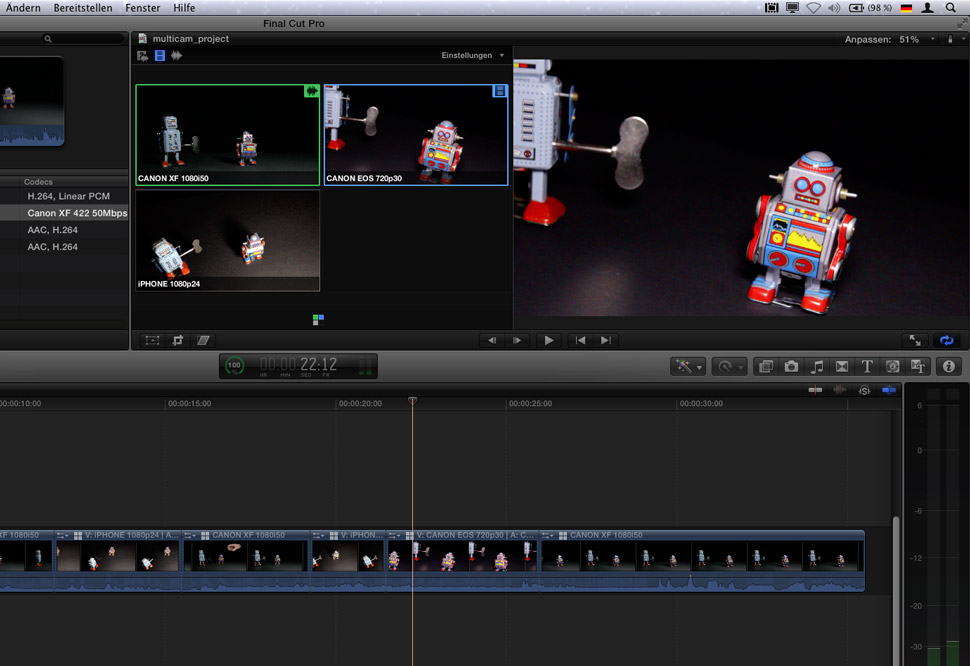Open the Music and Sound browser
The width and height of the screenshot is (970, 666).
[817, 367]
